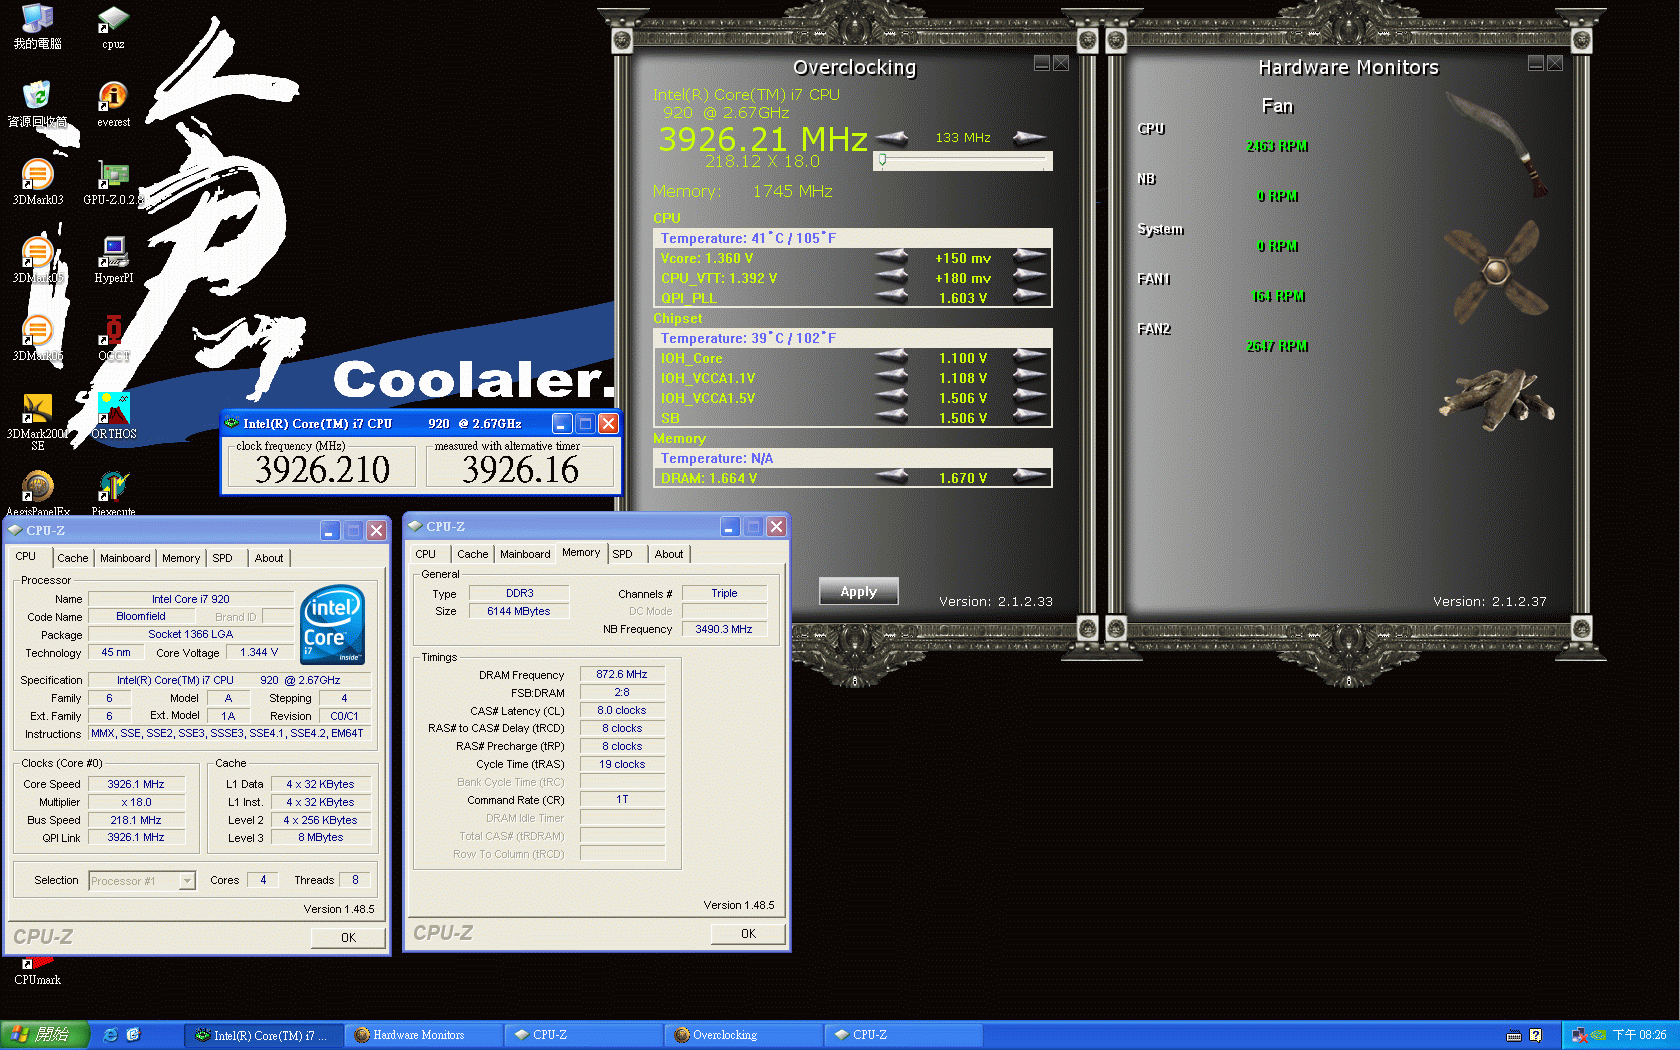Increase the IOH_VCCA1.5V voltage
The image size is (1680, 1050).
click(1029, 398)
